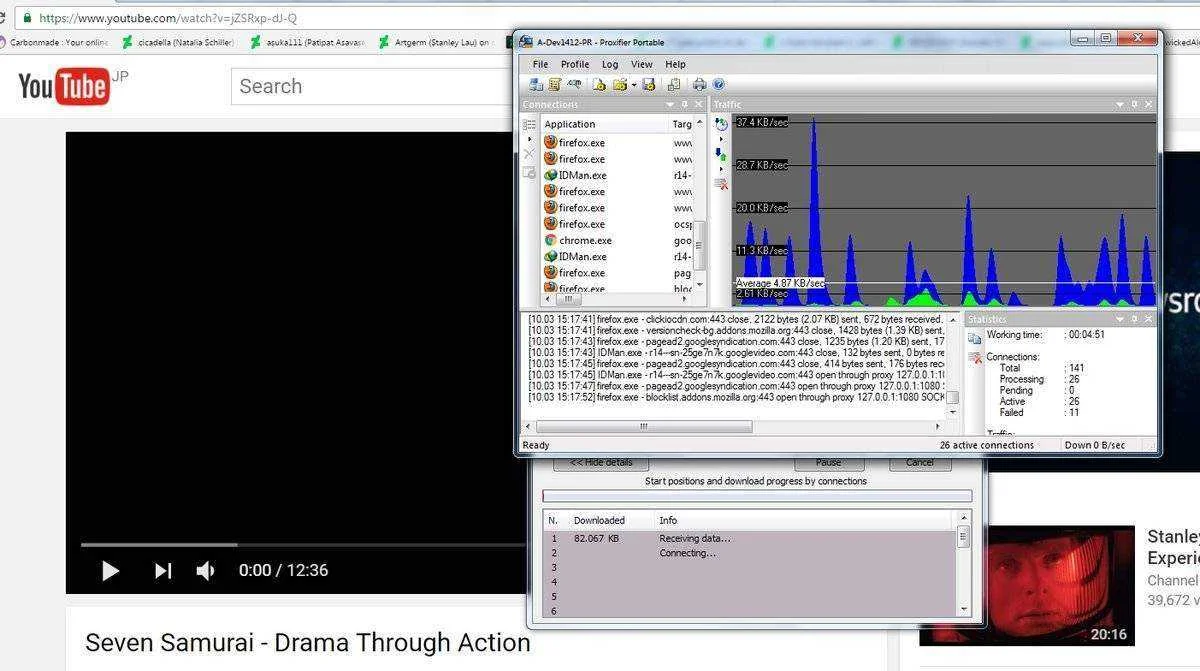
Task: Open the Profile menu
Action: [575, 64]
